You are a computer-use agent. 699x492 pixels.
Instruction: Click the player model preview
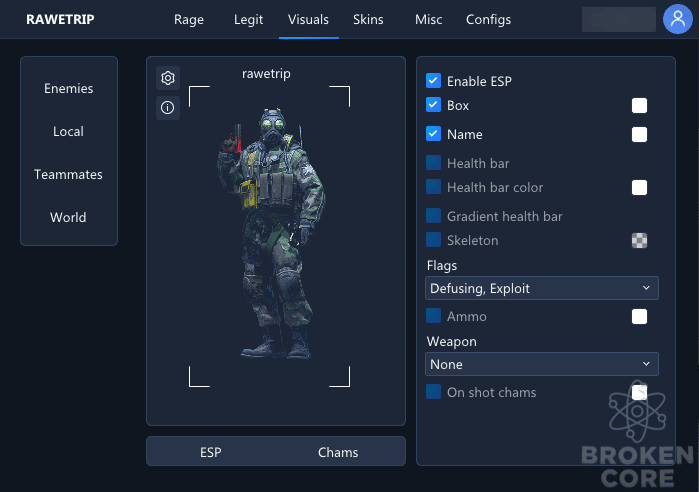pyautogui.click(x=271, y=233)
